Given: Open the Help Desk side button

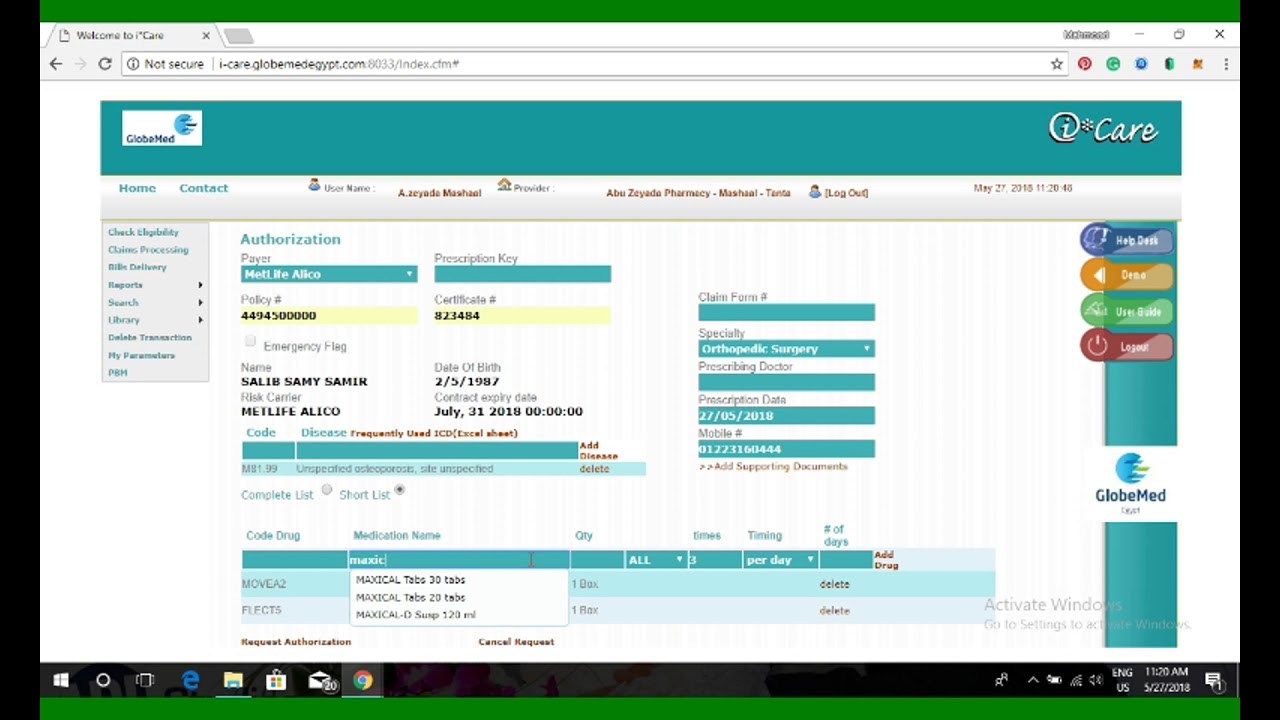Looking at the screenshot, I should tap(1127, 240).
